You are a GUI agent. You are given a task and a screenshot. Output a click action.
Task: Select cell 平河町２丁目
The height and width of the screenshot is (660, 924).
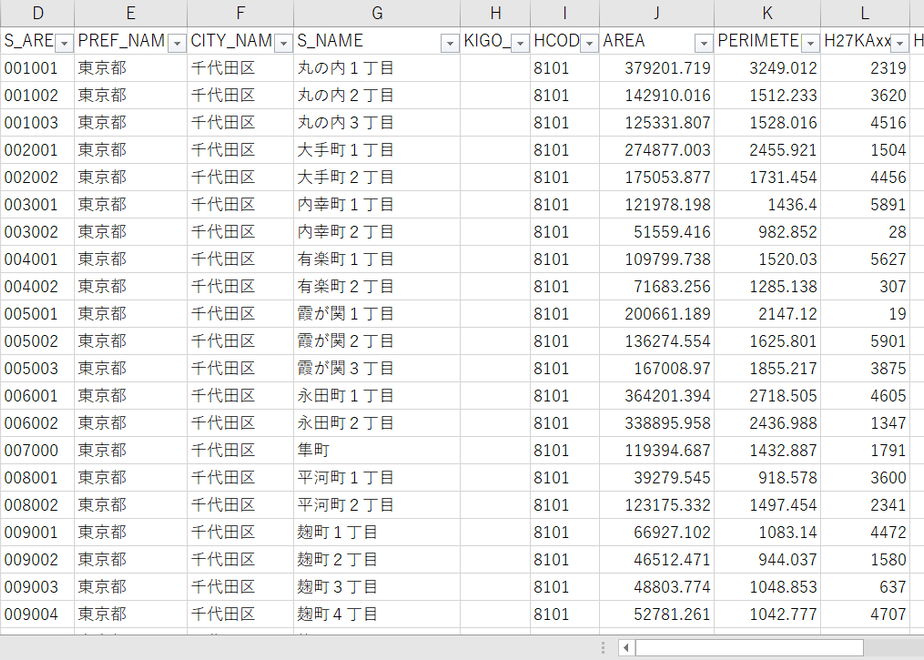[x=377, y=505]
